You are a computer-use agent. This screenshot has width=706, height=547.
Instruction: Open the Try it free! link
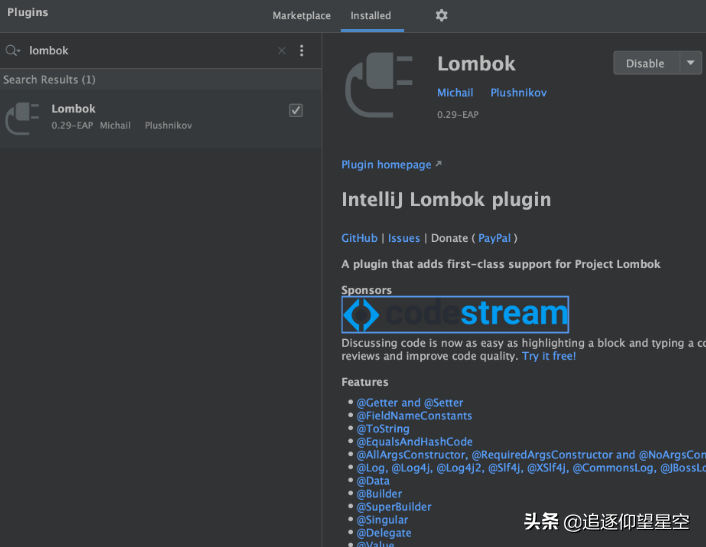tap(549, 356)
